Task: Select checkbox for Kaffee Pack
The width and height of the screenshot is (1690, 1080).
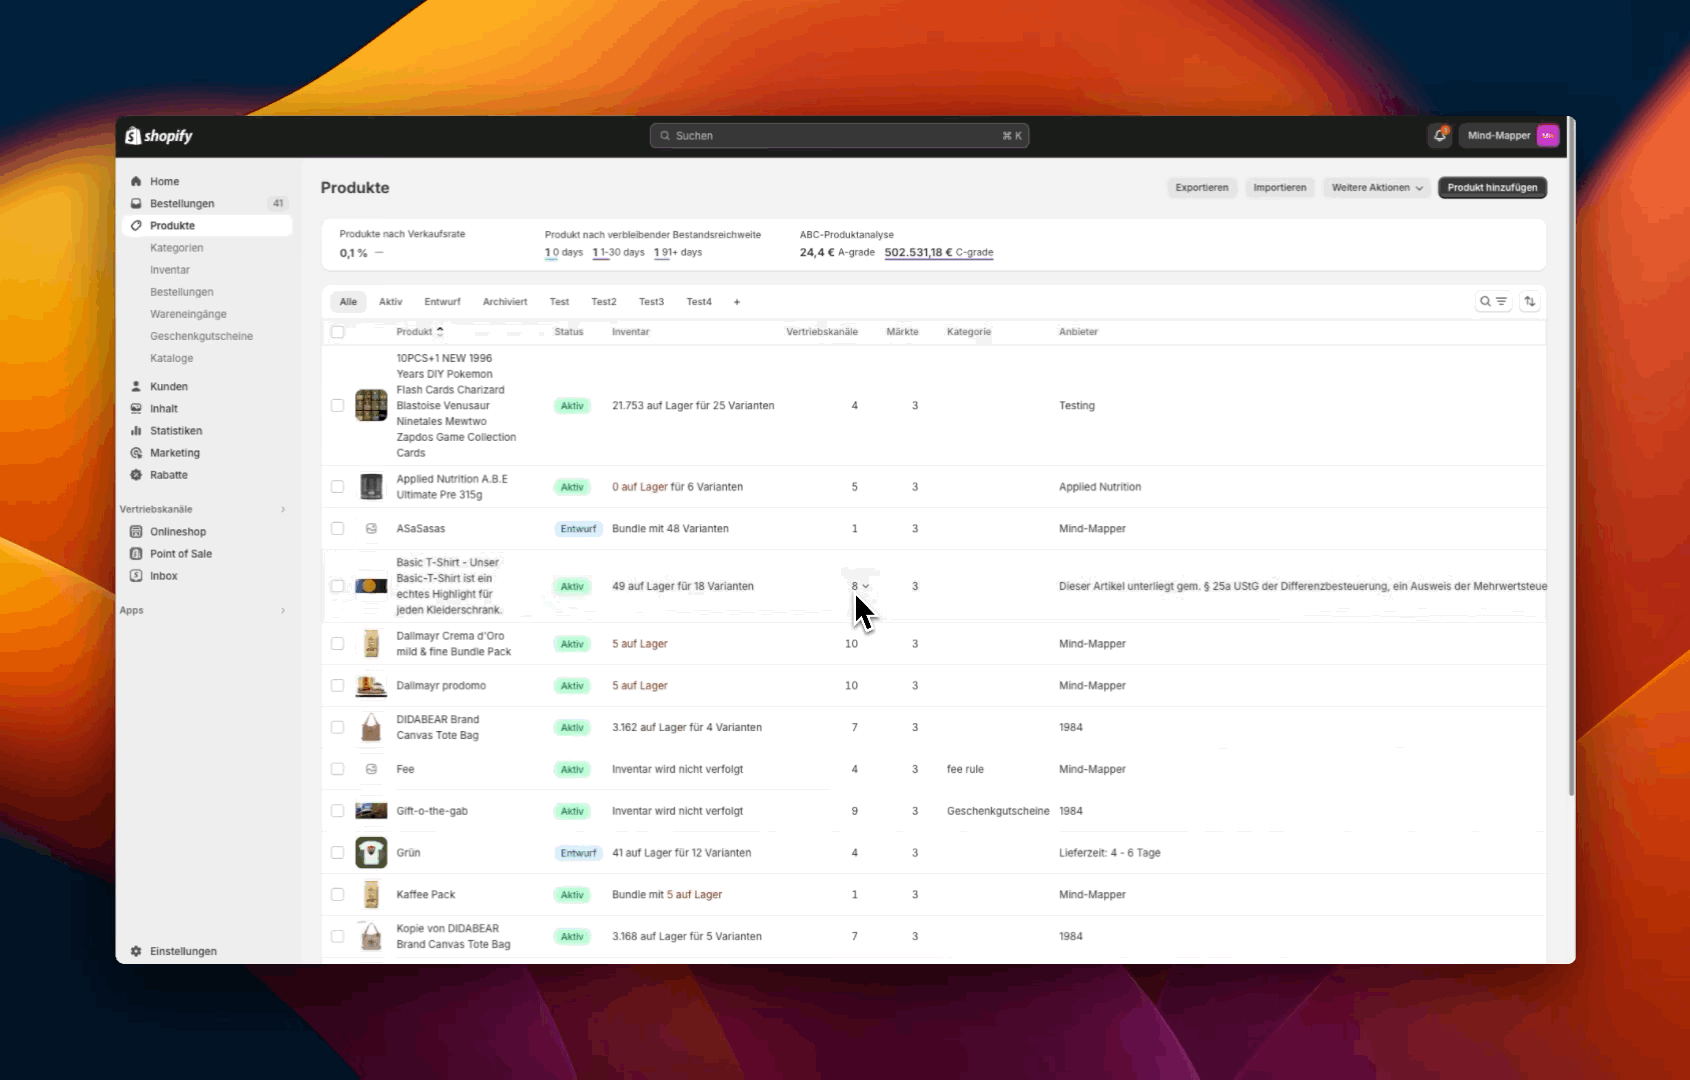Action: tap(337, 894)
